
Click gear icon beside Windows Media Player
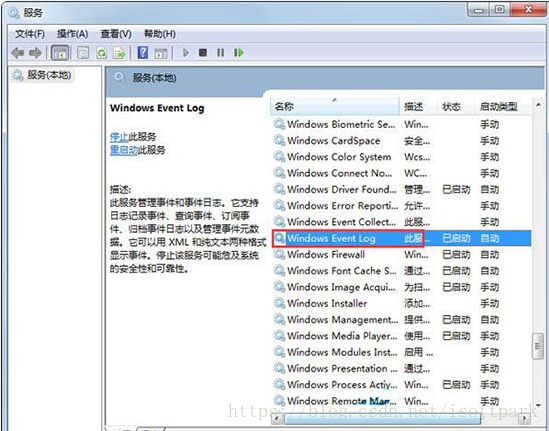coord(279,336)
